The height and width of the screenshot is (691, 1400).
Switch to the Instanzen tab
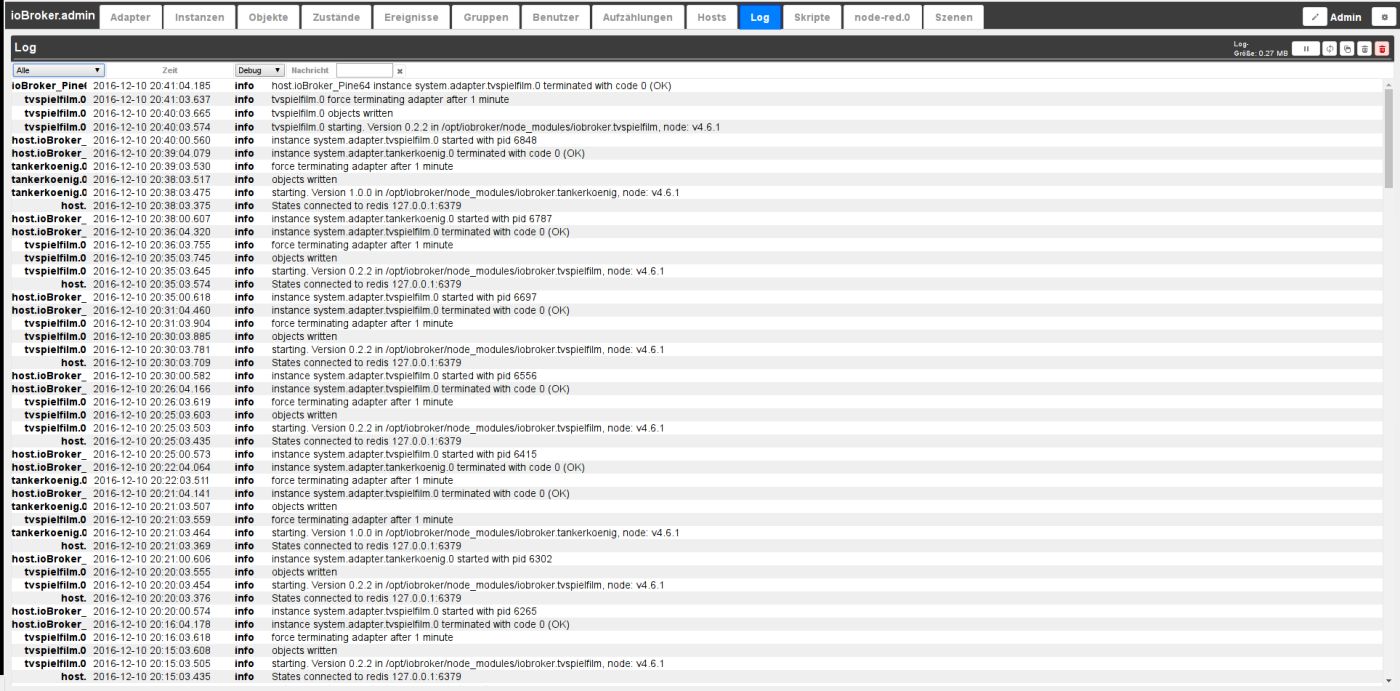[x=199, y=17]
